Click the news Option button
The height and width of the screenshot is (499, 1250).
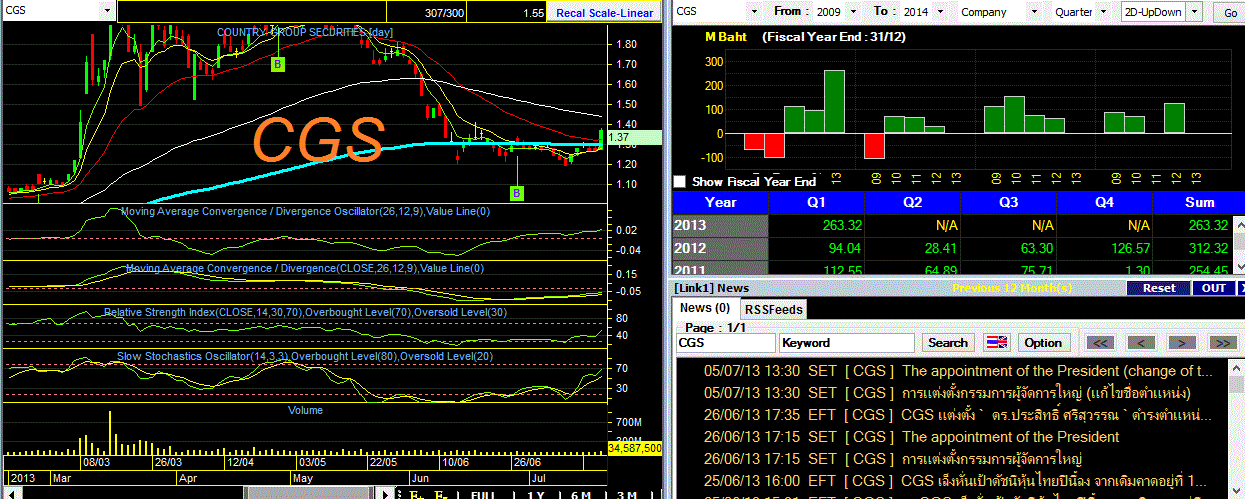pyautogui.click(x=1042, y=343)
